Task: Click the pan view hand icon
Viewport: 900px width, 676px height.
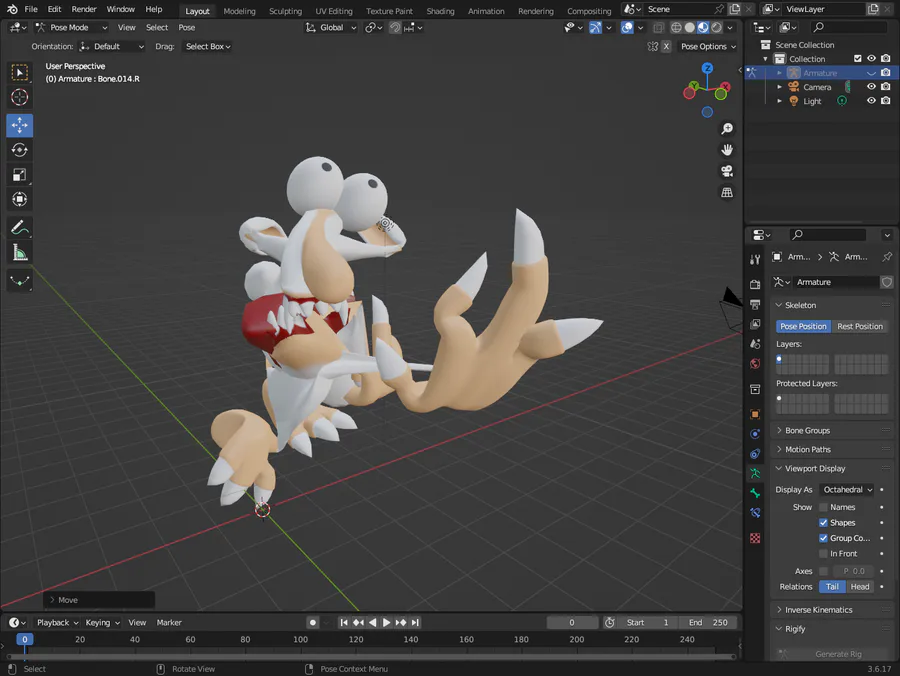Action: 727,150
